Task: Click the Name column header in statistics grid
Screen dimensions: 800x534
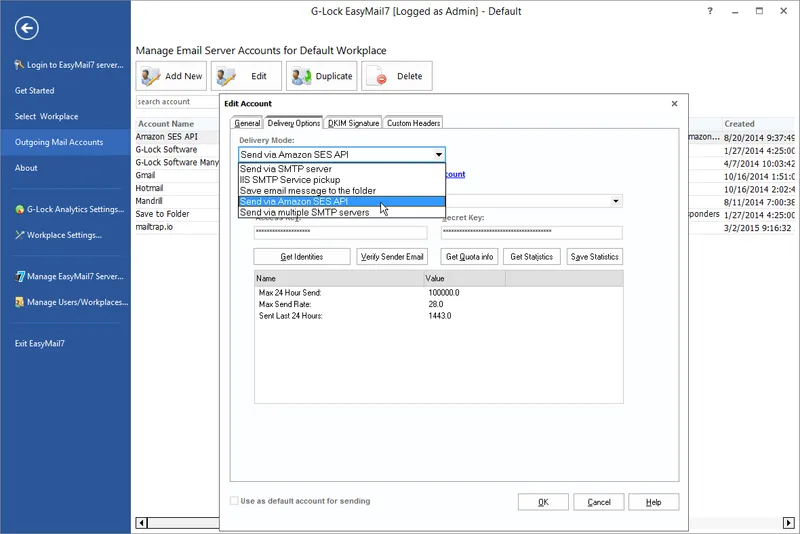Action: coord(339,278)
